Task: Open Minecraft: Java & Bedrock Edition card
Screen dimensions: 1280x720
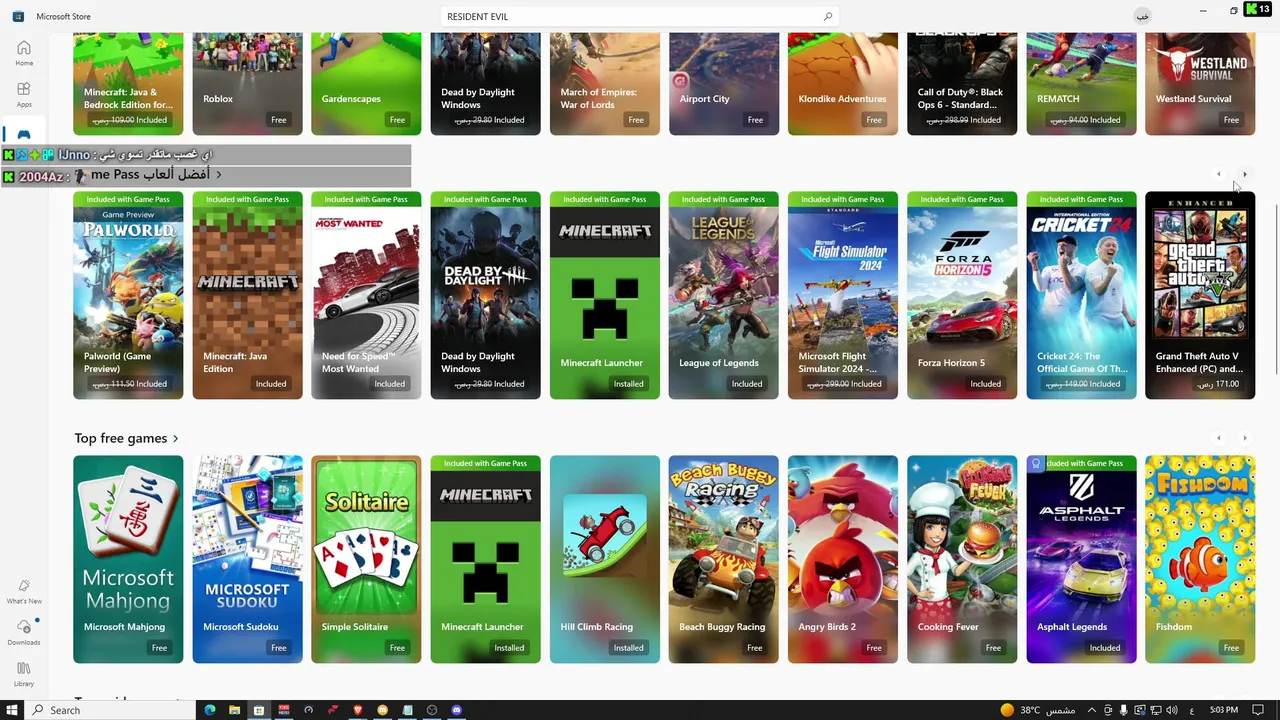Action: pyautogui.click(x=128, y=83)
